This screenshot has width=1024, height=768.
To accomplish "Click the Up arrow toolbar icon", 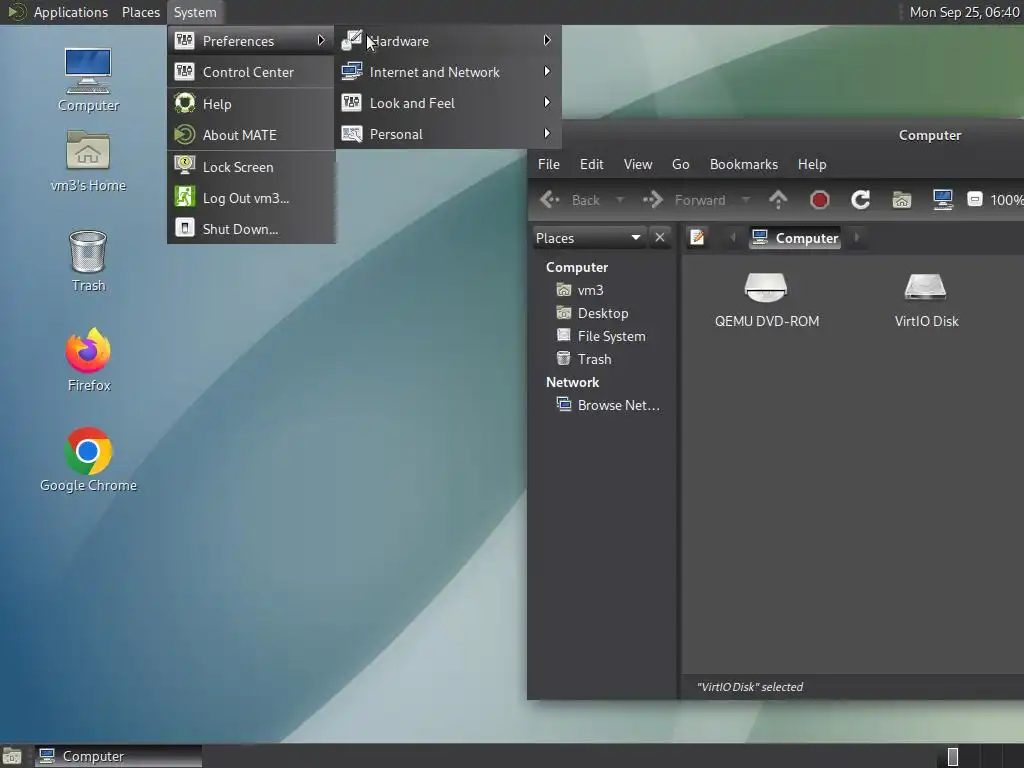I will (778, 200).
